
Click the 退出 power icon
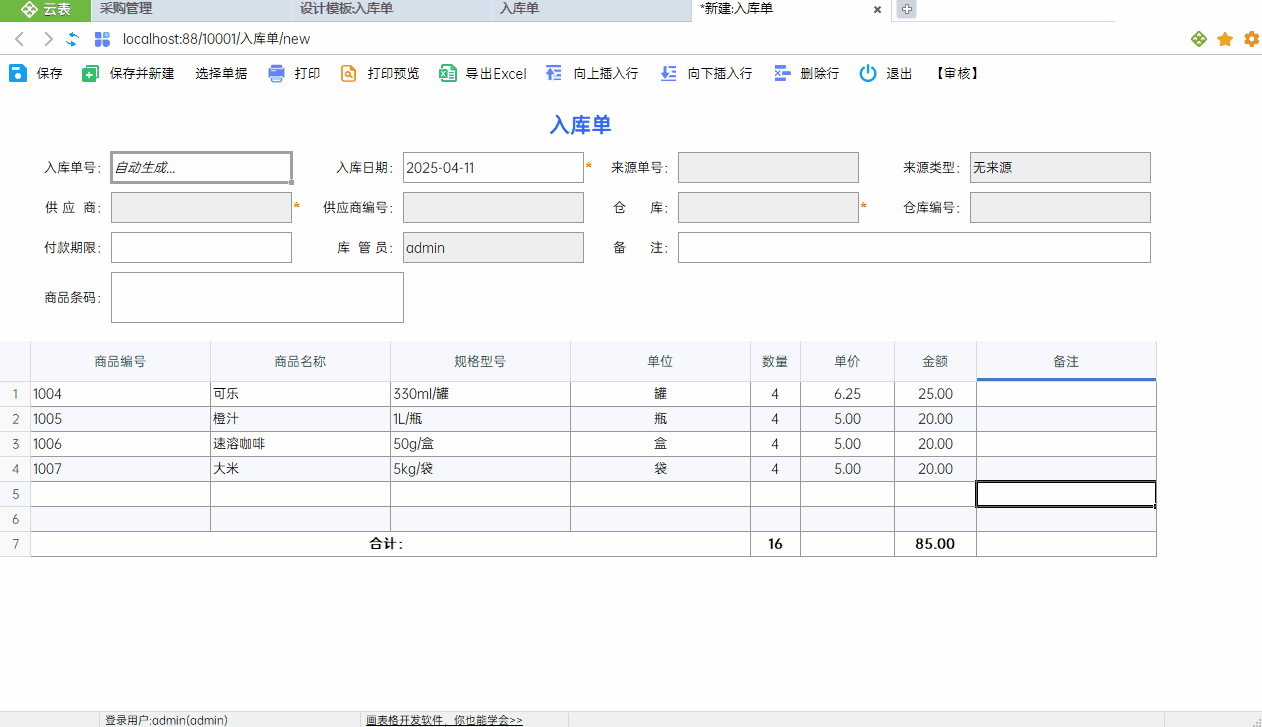point(868,73)
